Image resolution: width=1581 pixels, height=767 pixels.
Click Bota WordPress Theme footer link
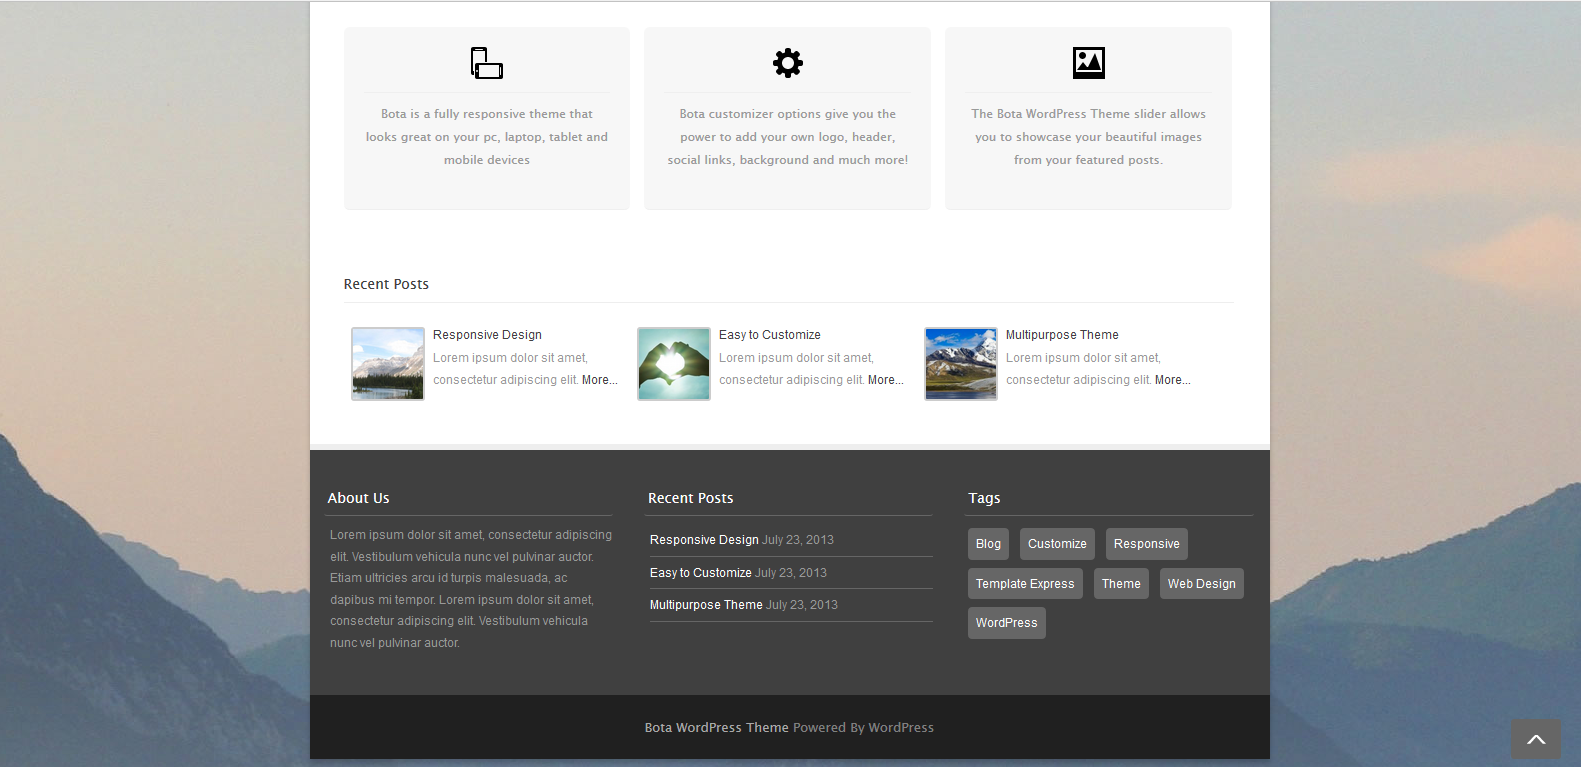(716, 728)
